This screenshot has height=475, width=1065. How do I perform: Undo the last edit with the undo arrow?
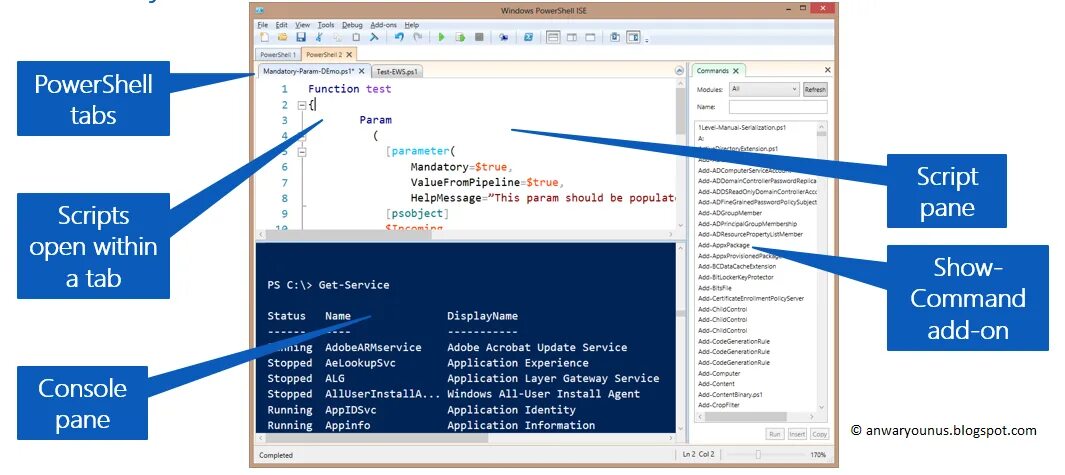(x=399, y=37)
